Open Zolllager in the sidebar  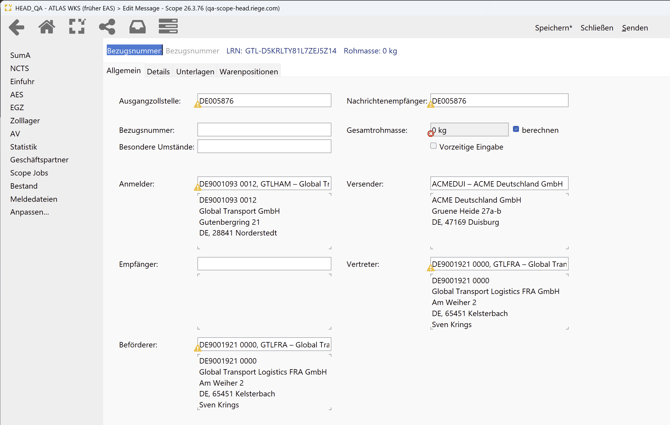click(25, 121)
